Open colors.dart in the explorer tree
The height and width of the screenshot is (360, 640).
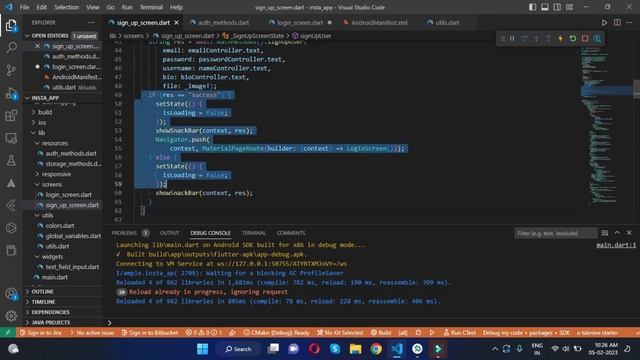[60, 225]
